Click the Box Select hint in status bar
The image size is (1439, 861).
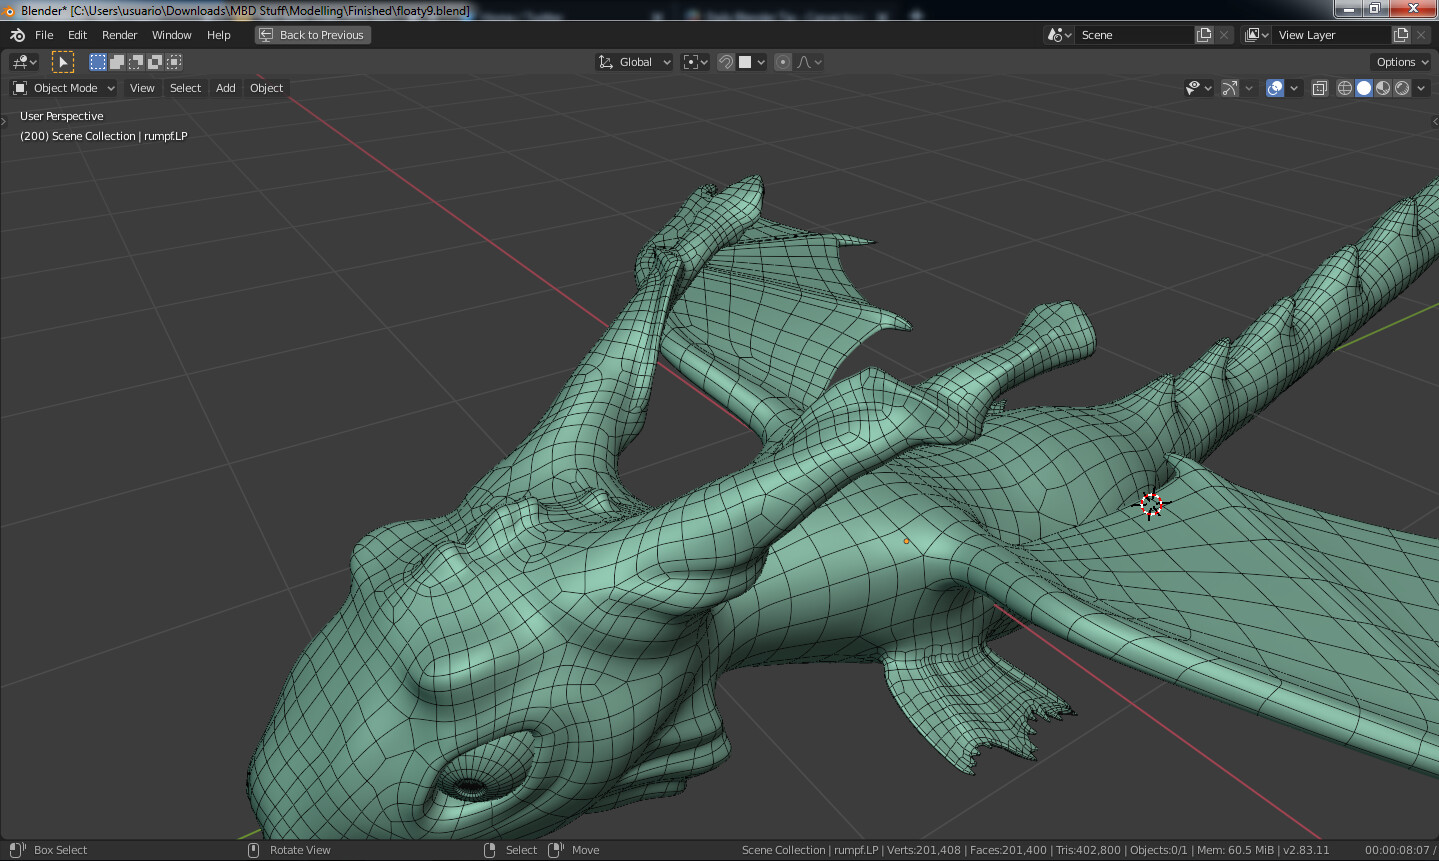(x=60, y=850)
